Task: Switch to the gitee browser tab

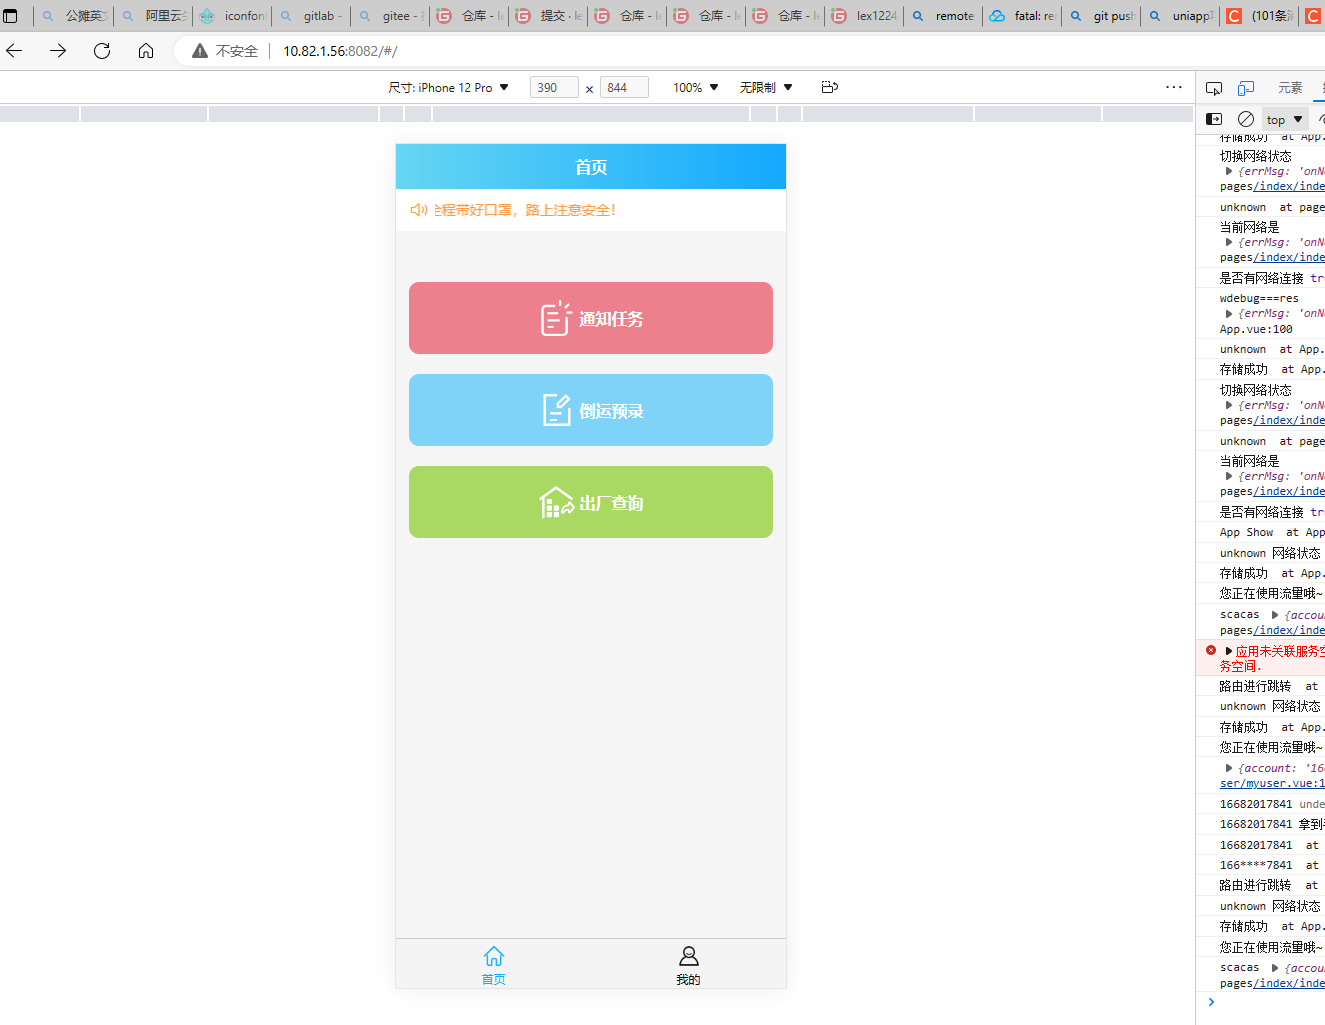Action: click(391, 16)
